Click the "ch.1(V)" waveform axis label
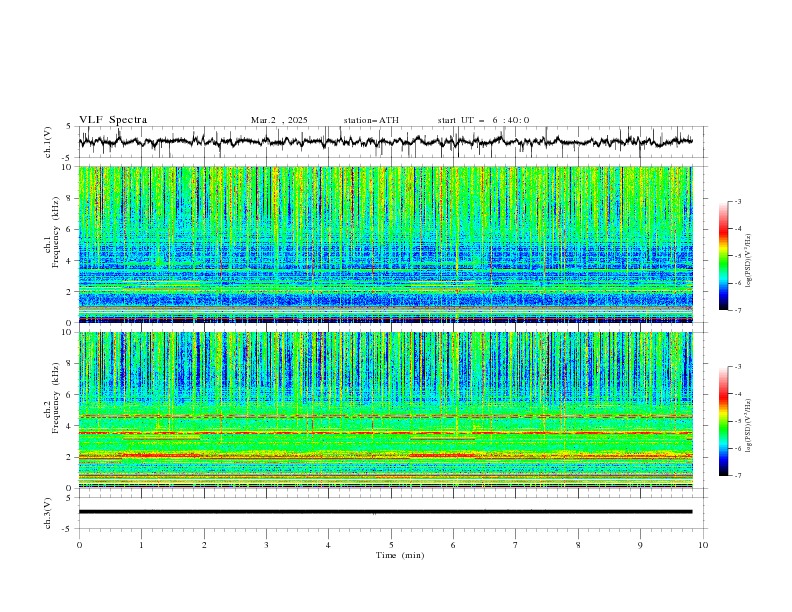 pos(48,142)
